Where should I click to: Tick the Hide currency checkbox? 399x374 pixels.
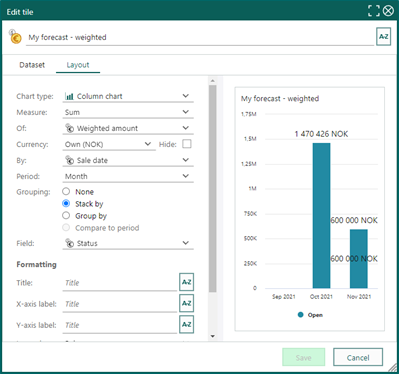tap(187, 144)
